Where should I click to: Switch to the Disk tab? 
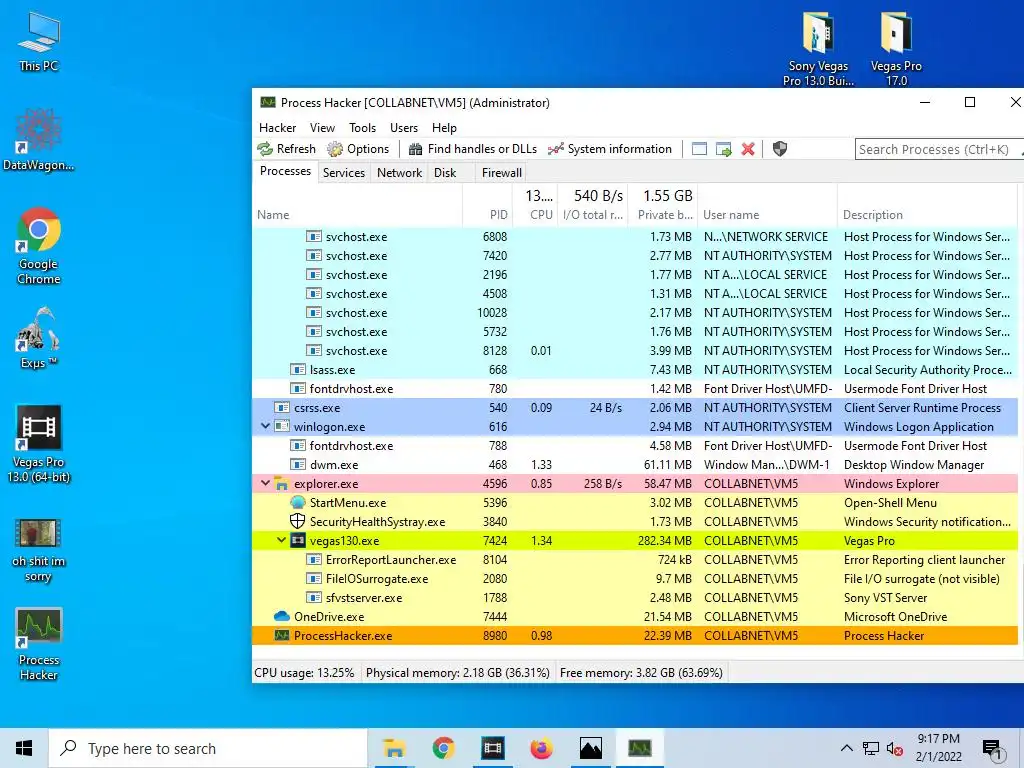445,172
